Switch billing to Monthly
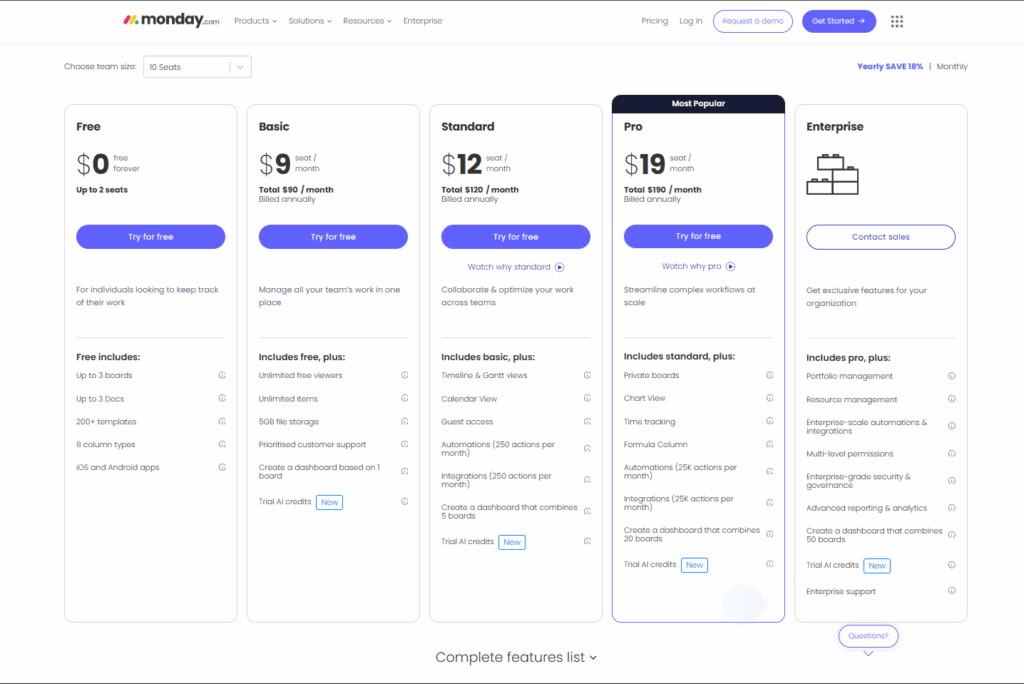 pyautogui.click(x=952, y=67)
